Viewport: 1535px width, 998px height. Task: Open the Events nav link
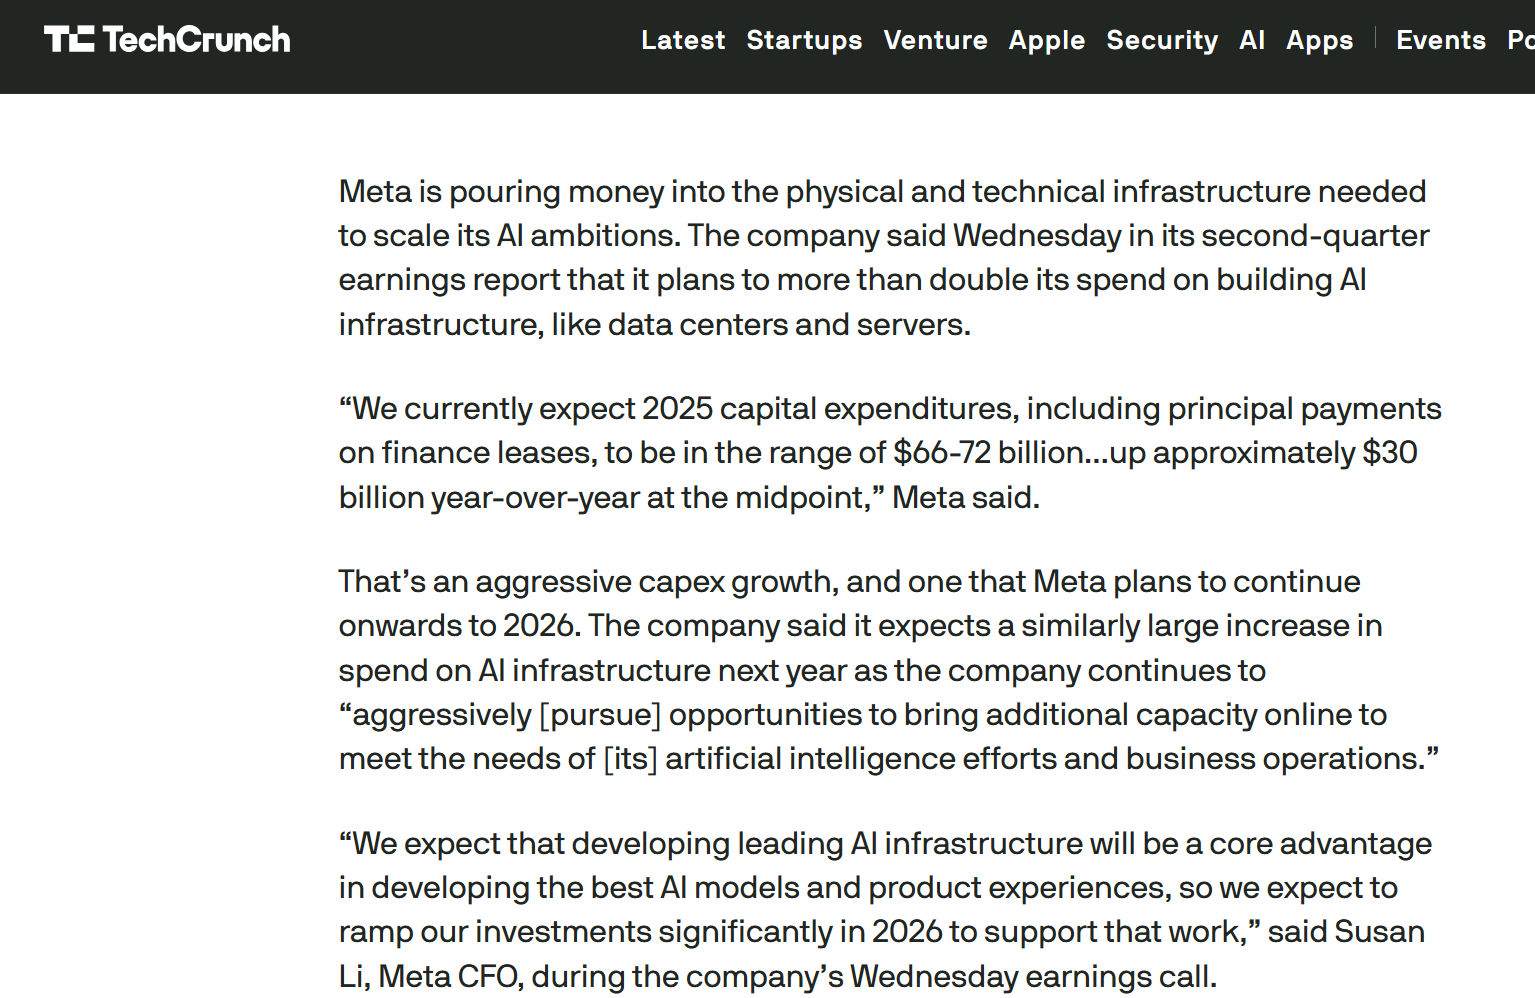tap(1440, 40)
